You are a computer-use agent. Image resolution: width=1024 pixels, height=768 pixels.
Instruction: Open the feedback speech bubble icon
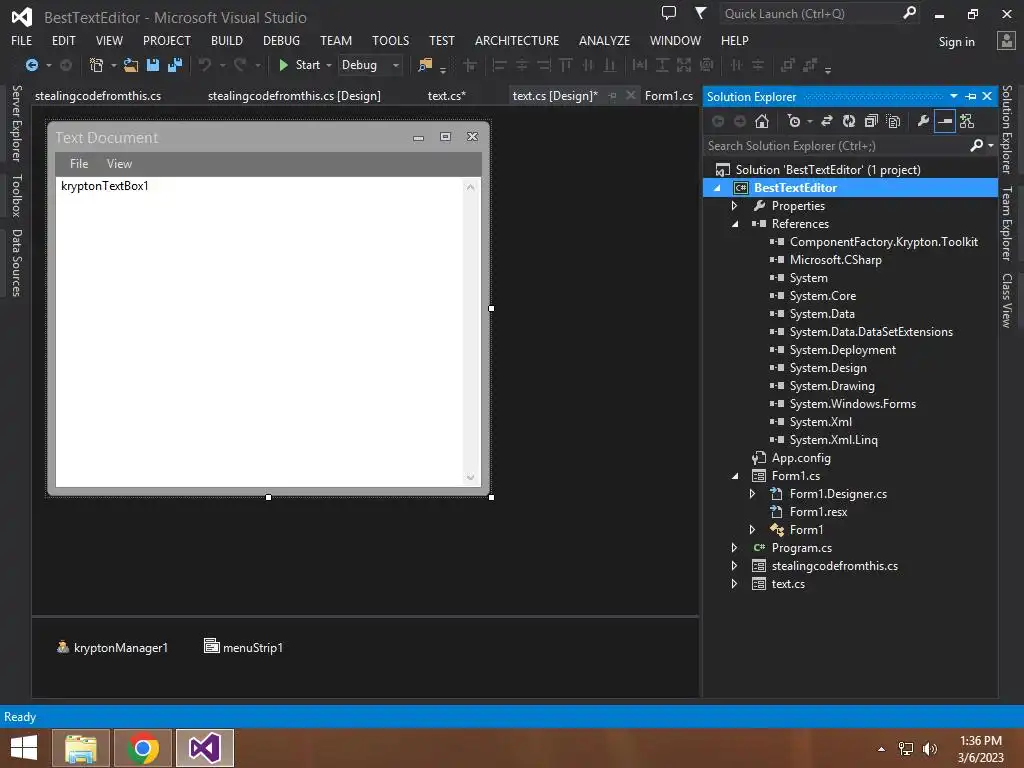(x=669, y=13)
